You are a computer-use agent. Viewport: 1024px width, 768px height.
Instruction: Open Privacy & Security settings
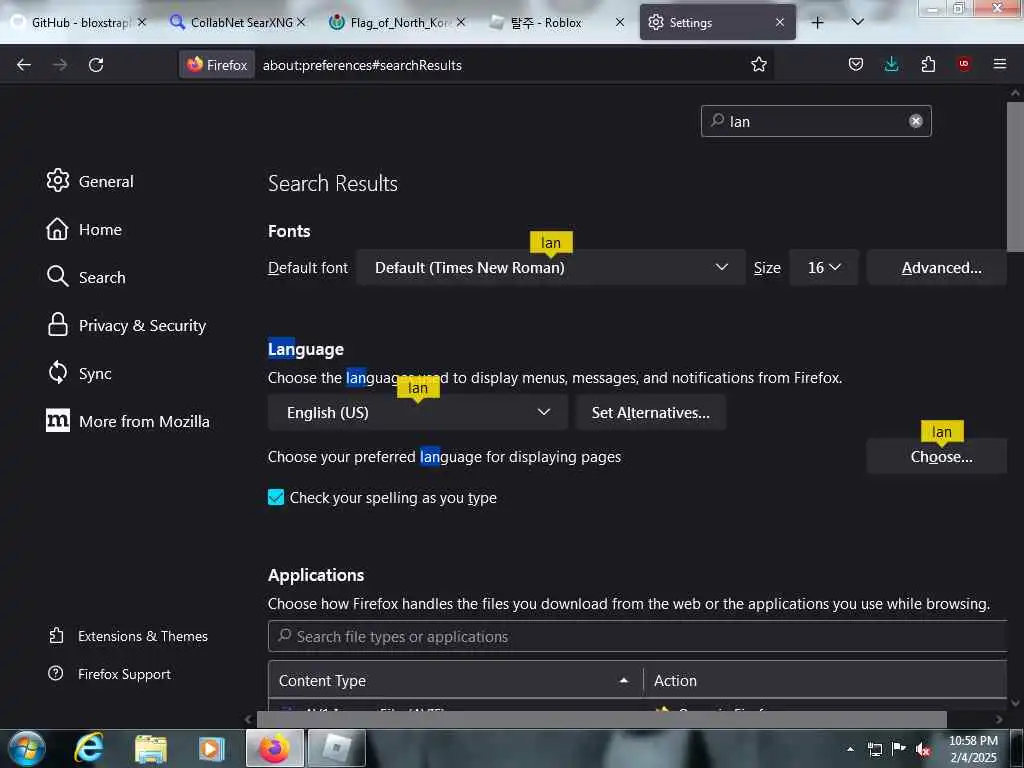127,326
